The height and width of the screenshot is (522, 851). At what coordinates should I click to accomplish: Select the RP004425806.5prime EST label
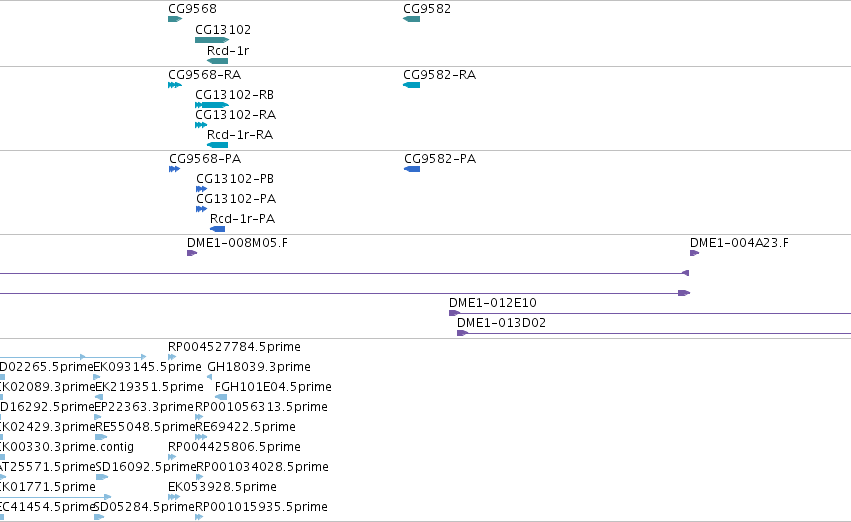click(234, 447)
